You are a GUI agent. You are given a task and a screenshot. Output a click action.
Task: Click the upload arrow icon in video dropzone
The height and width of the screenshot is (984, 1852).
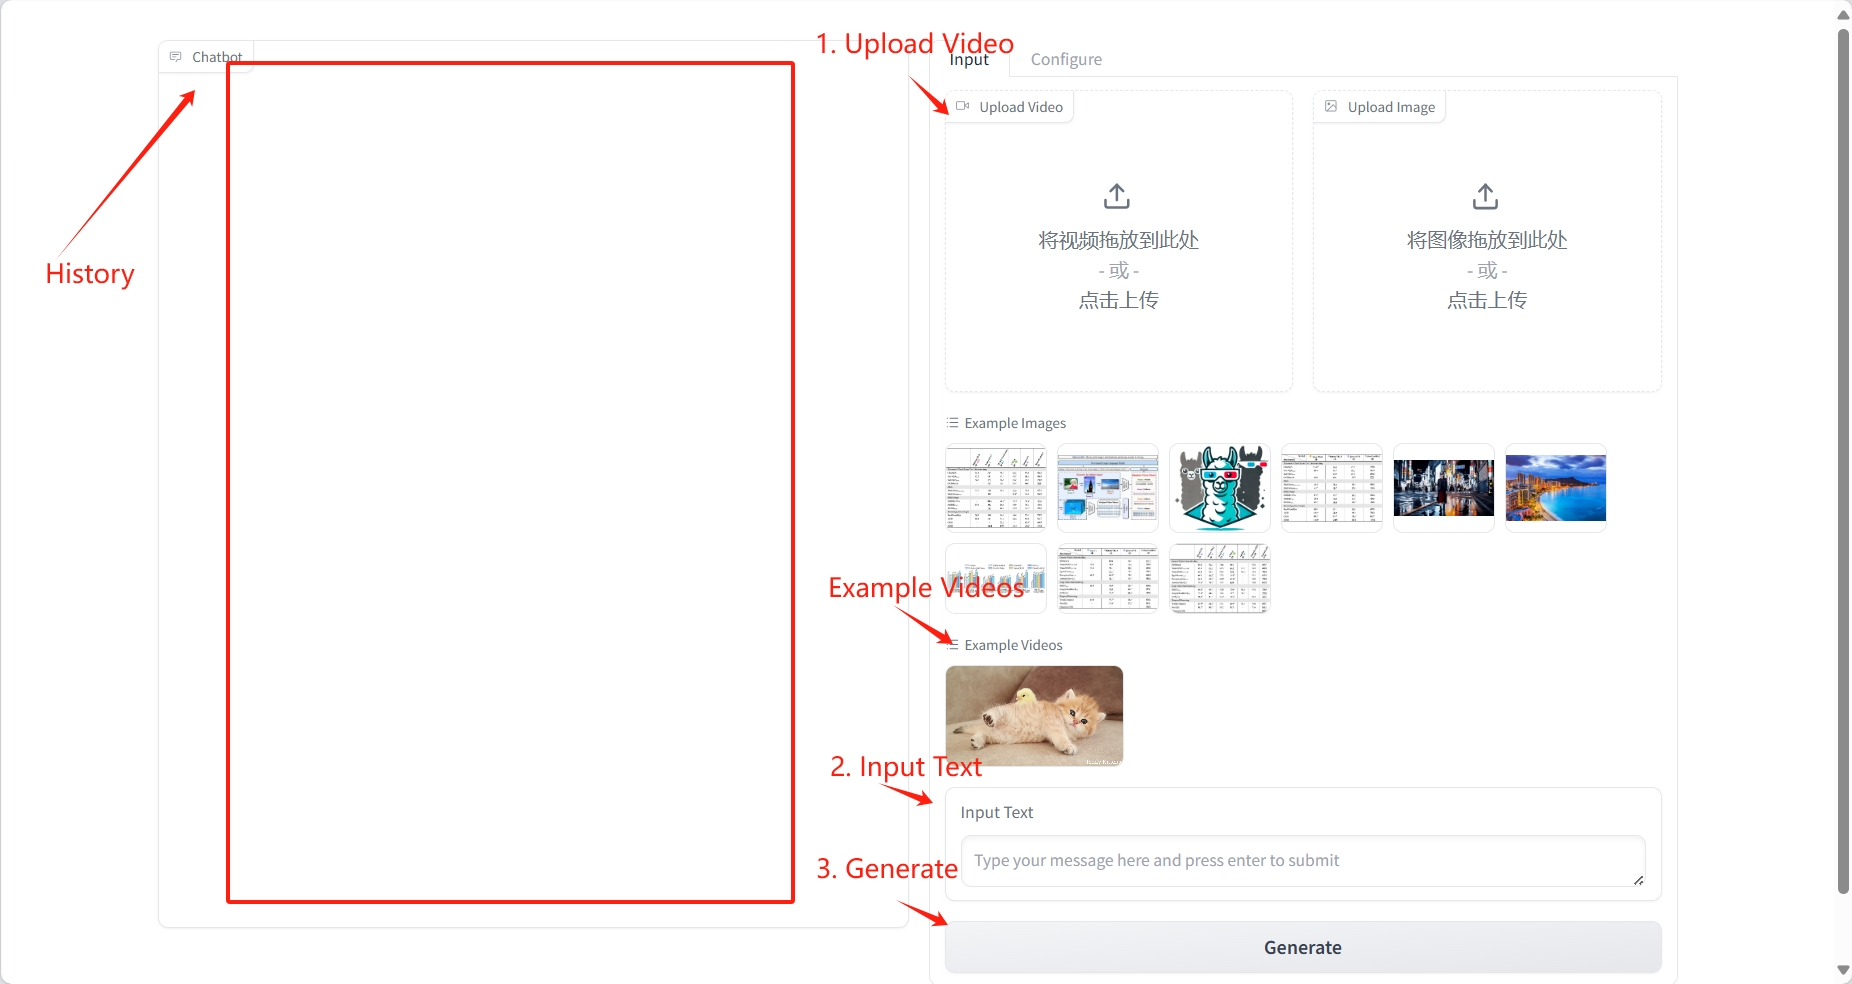tap(1117, 196)
